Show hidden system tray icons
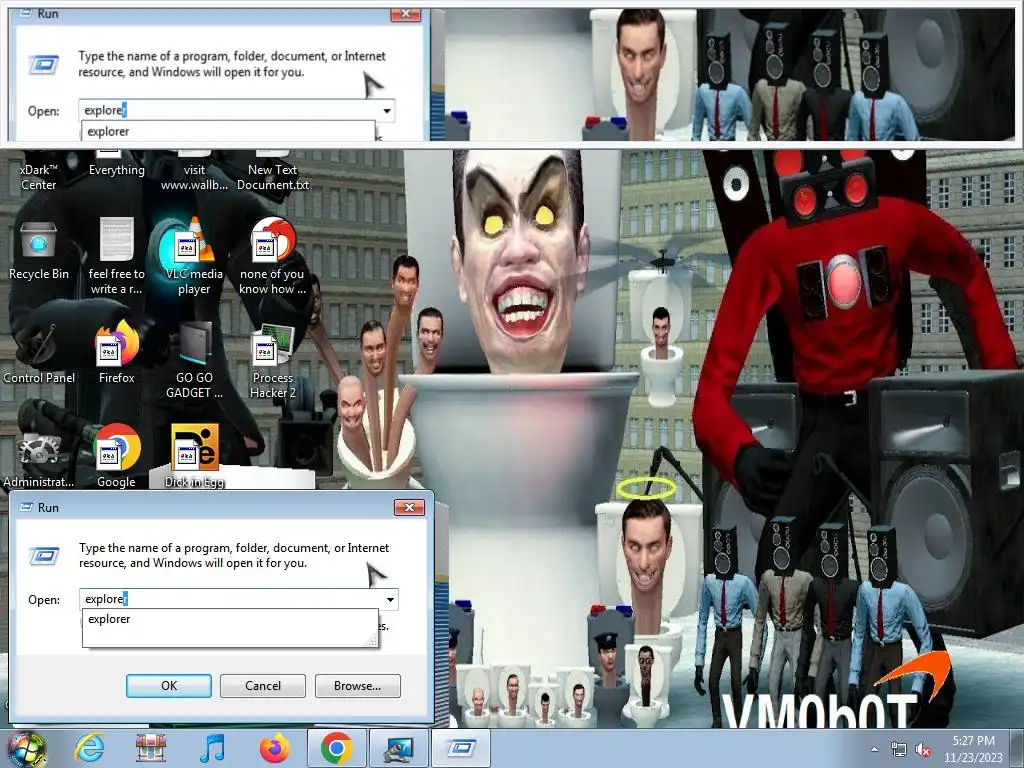Viewport: 1024px width, 768px height. coord(874,749)
